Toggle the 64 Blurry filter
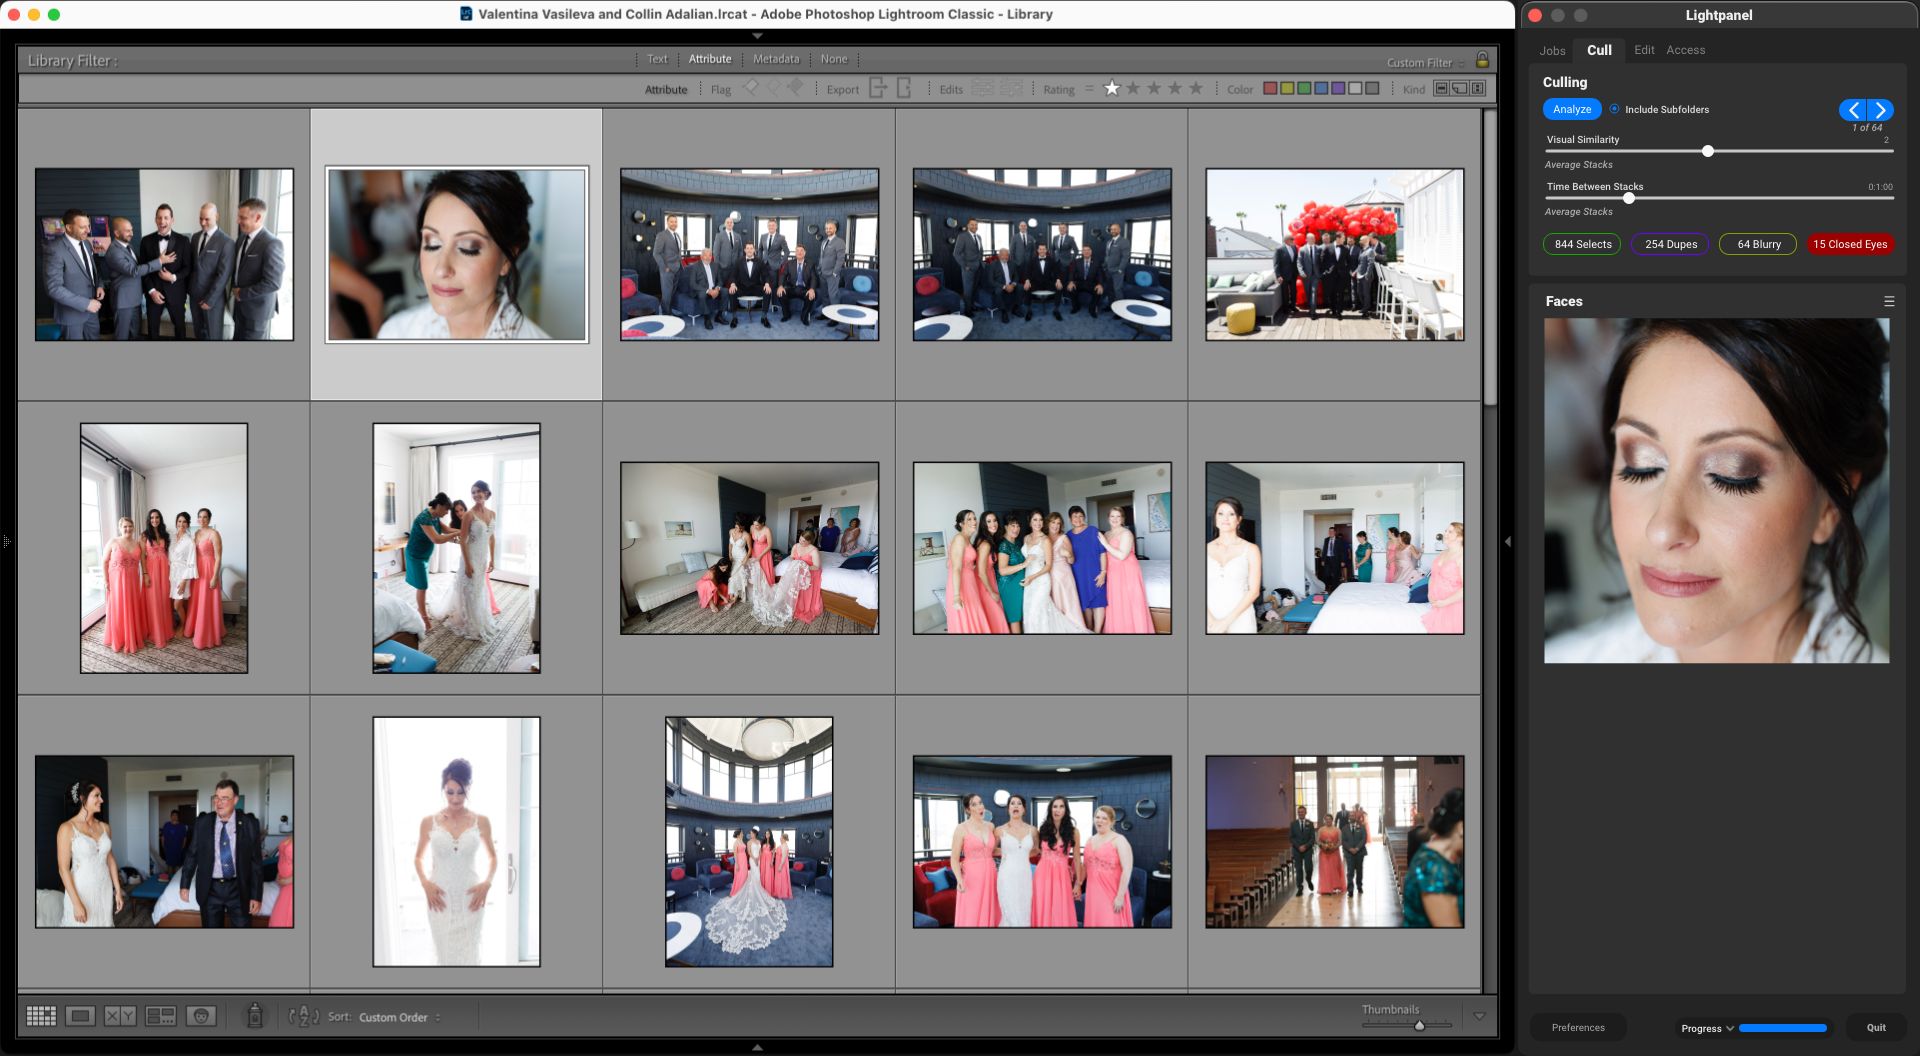This screenshot has height=1056, width=1920. [x=1758, y=244]
